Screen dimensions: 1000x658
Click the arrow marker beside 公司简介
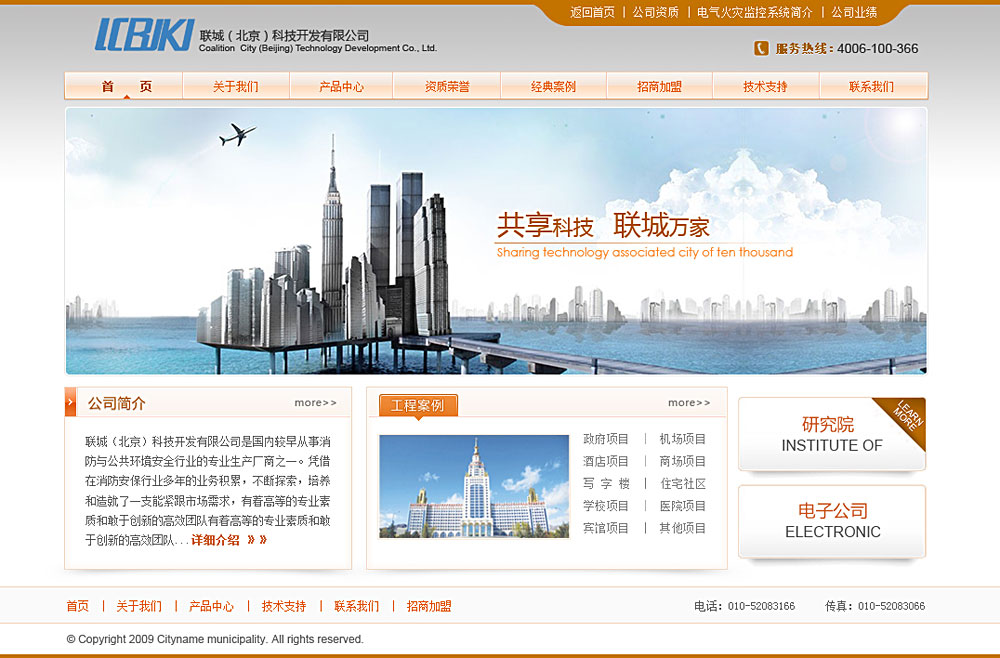coord(69,403)
